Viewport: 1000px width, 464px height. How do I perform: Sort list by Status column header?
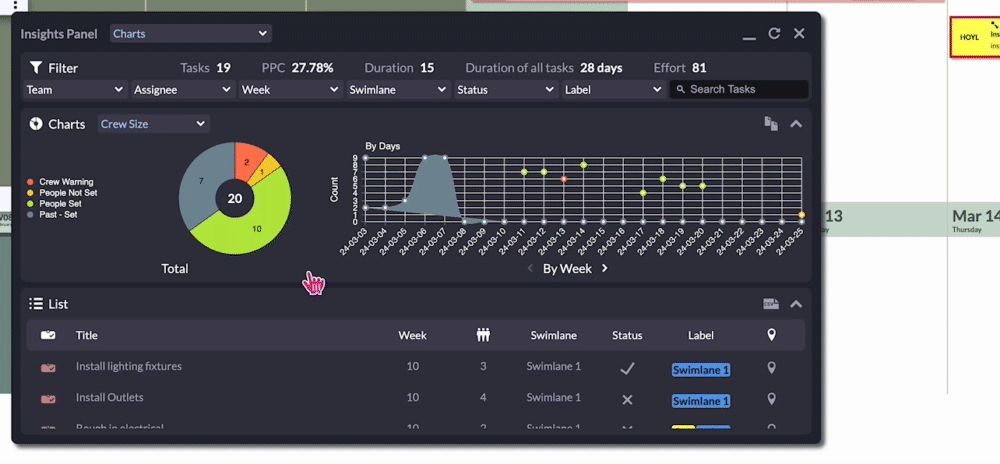point(627,335)
